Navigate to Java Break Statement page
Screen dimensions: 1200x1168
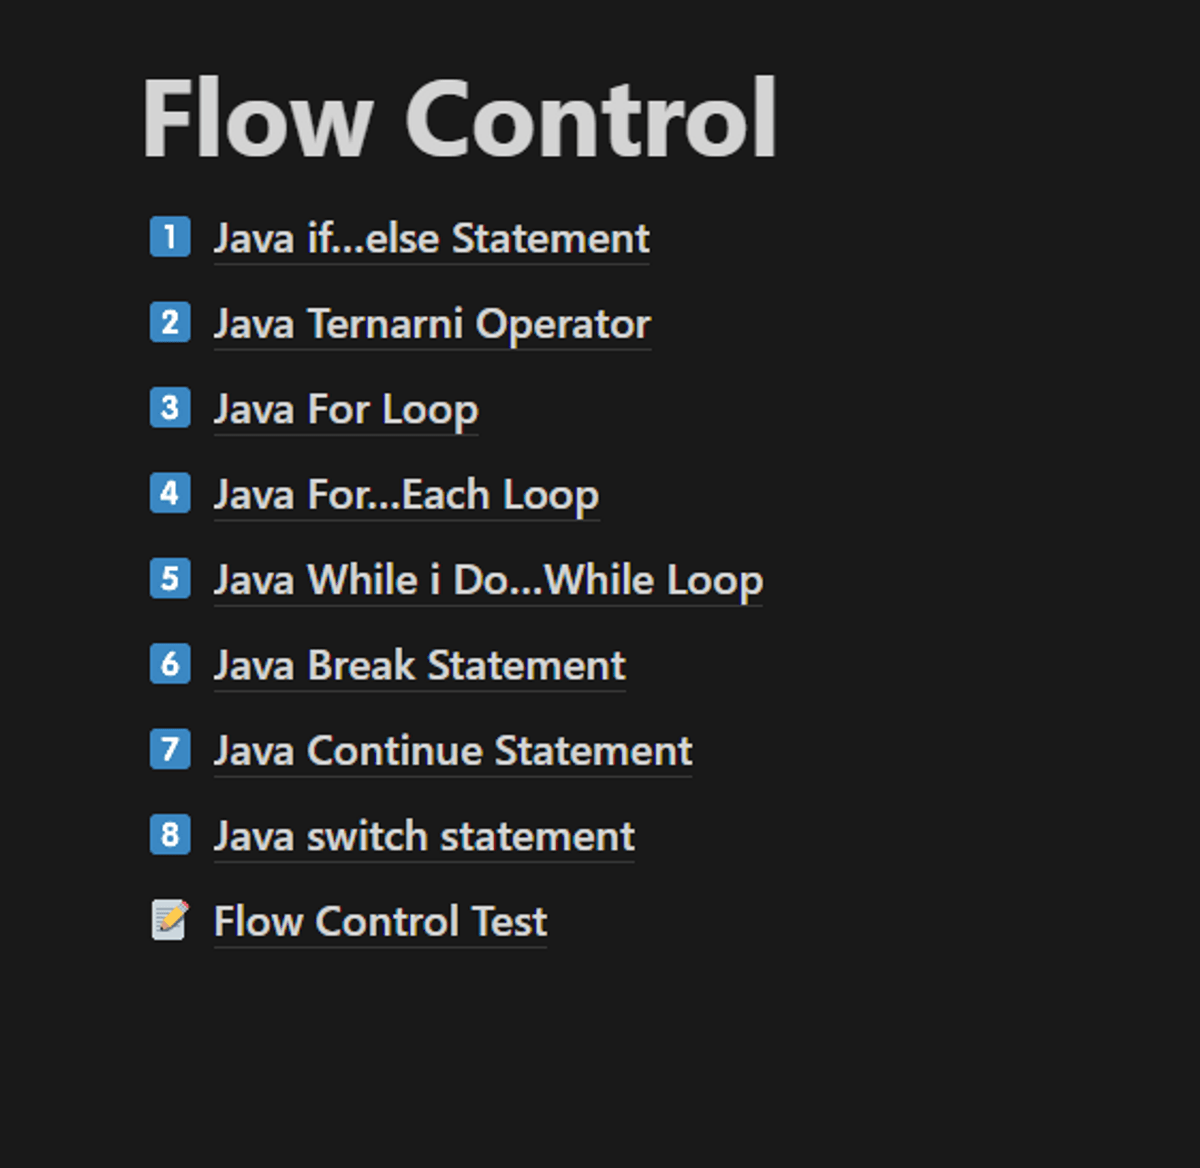pos(419,666)
